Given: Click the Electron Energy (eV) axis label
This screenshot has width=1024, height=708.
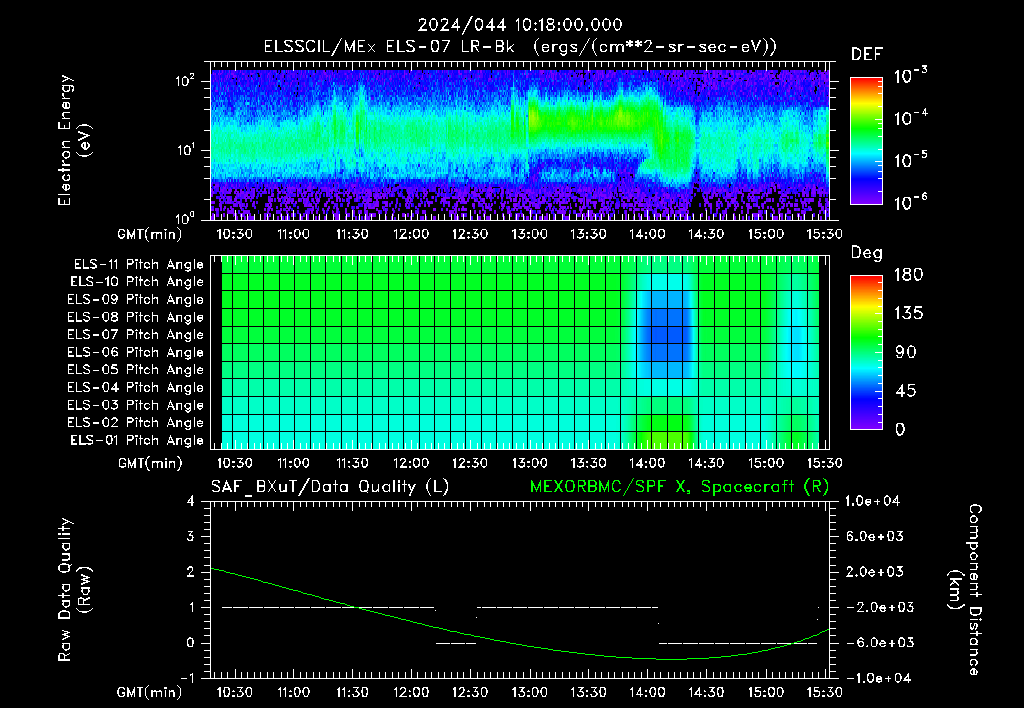Looking at the screenshot, I should pos(74,140).
